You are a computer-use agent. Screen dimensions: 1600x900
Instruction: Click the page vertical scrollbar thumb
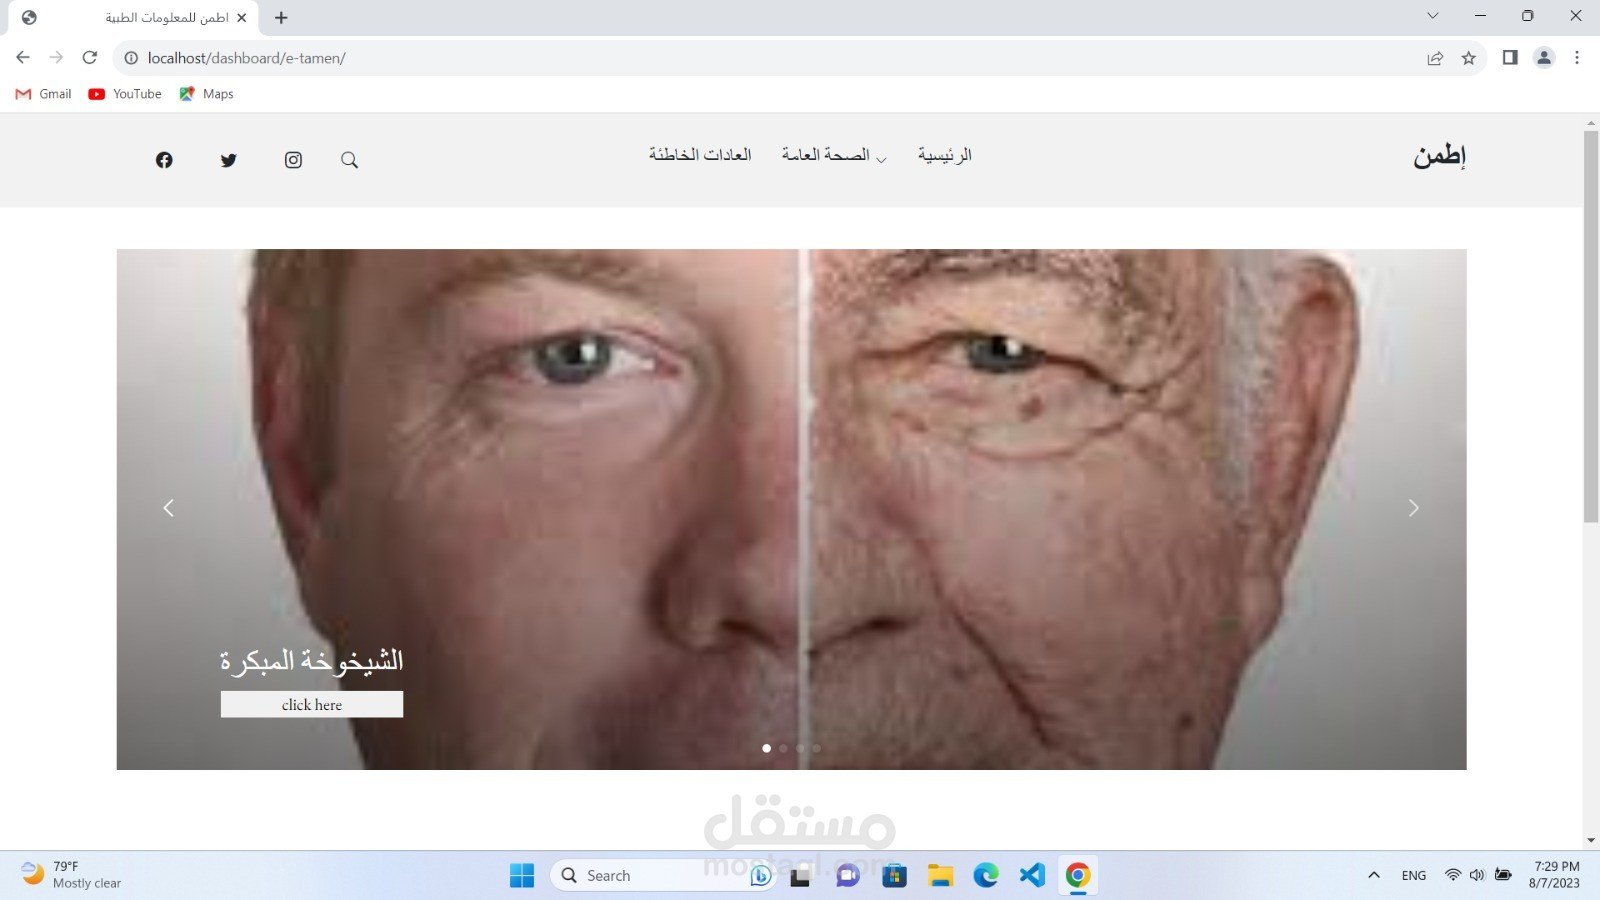(1590, 325)
